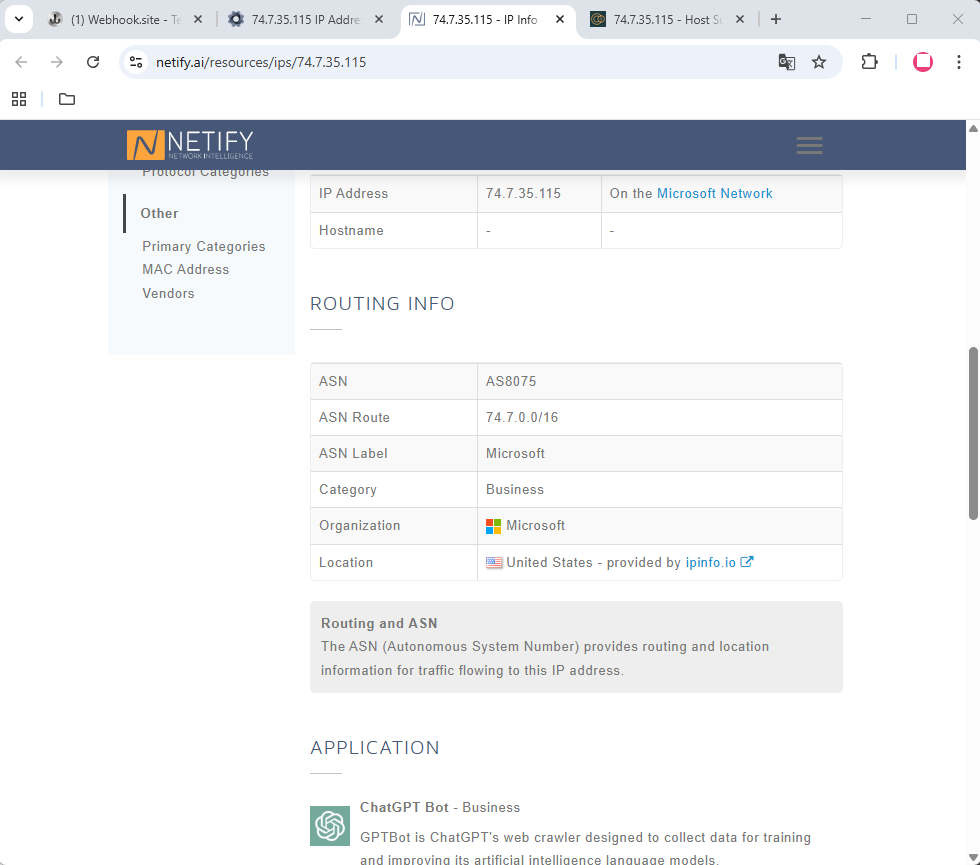The height and width of the screenshot is (865, 980).
Task: Open the Microsoft Network link
Action: (x=714, y=194)
